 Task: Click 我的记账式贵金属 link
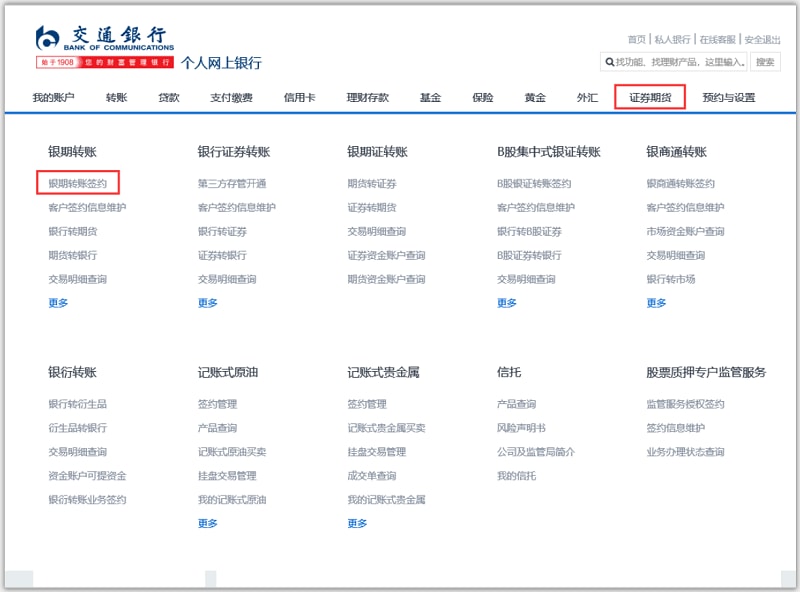point(386,499)
